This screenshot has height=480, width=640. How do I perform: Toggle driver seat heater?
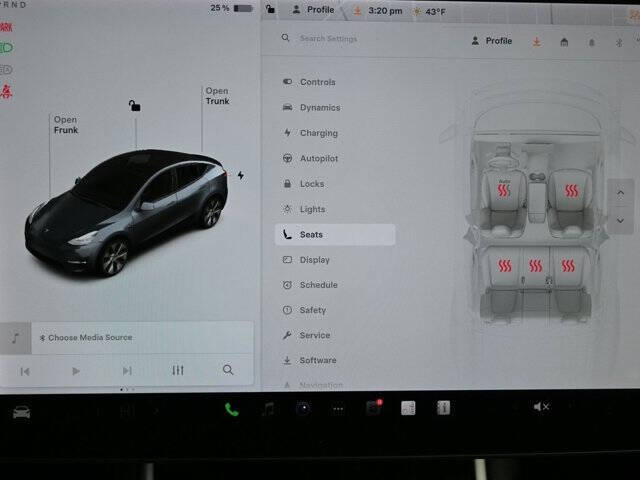point(503,190)
